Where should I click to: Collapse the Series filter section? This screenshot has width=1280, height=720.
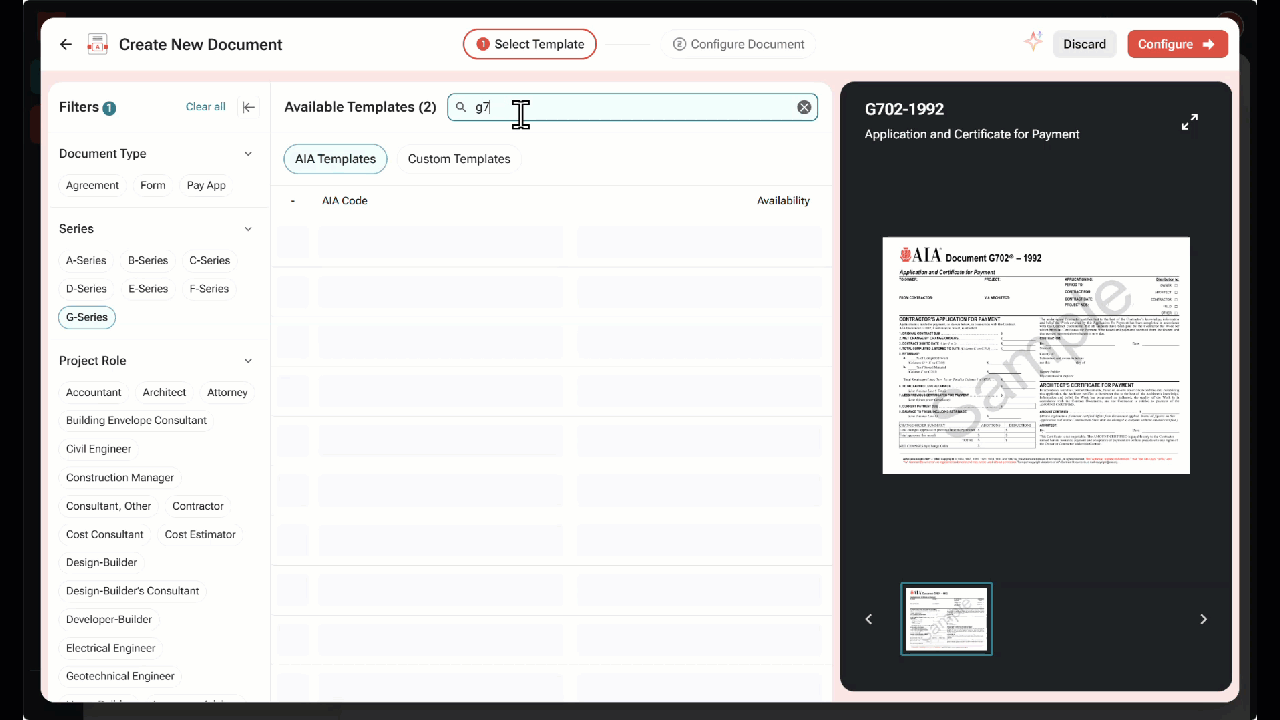[x=248, y=229]
